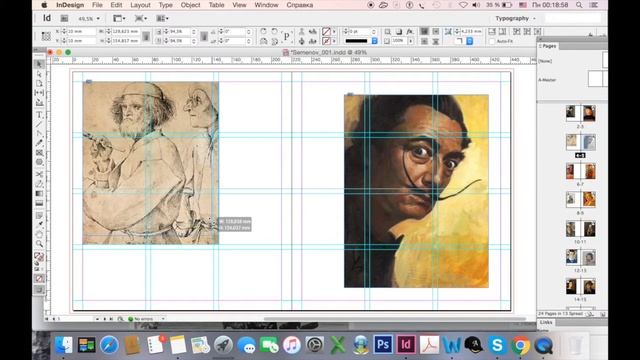Select pages 10-11 spread thumbnail
The image size is (640, 360).
pos(580,229)
